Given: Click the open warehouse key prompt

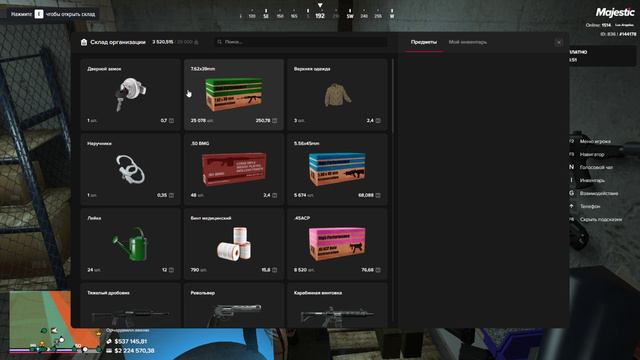Looking at the screenshot, I should coord(53,14).
